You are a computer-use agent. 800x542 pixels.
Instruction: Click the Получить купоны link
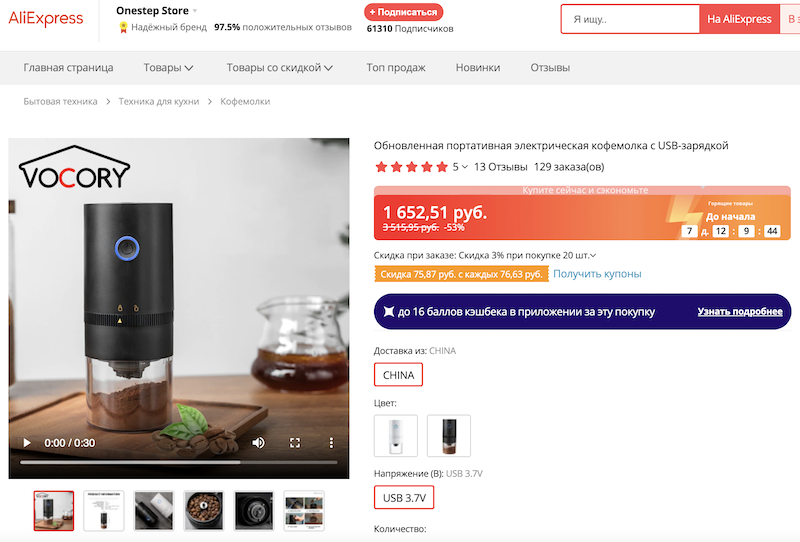597,274
